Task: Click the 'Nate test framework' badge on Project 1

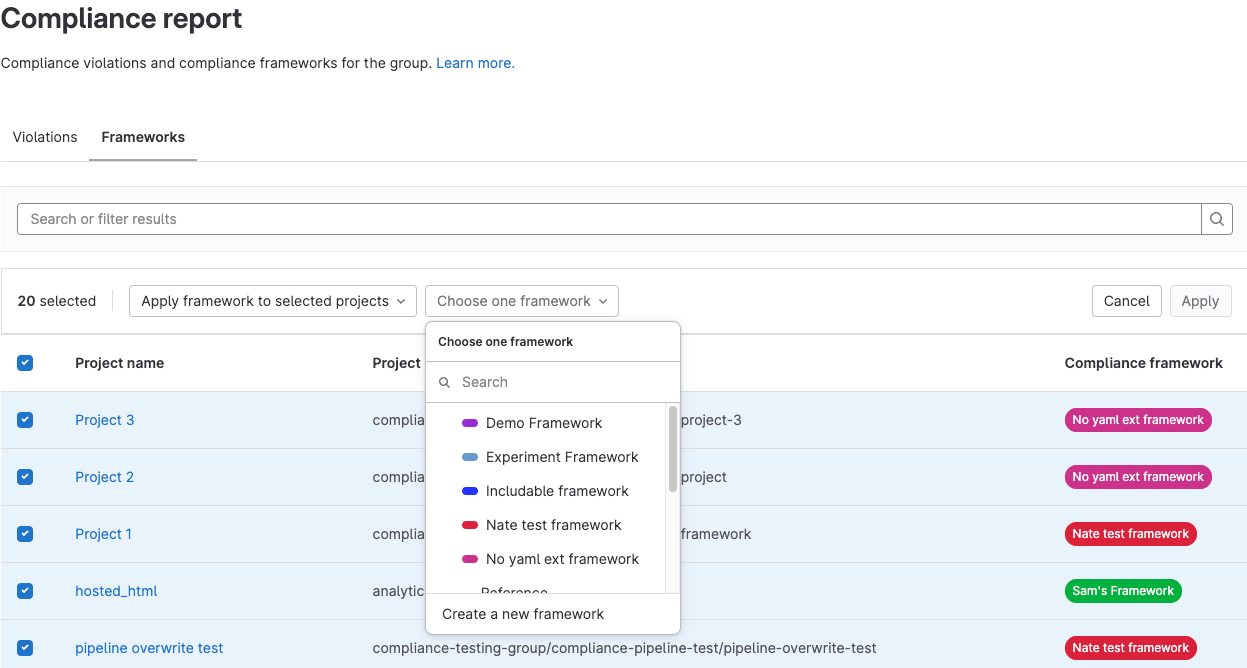Action: pos(1130,533)
